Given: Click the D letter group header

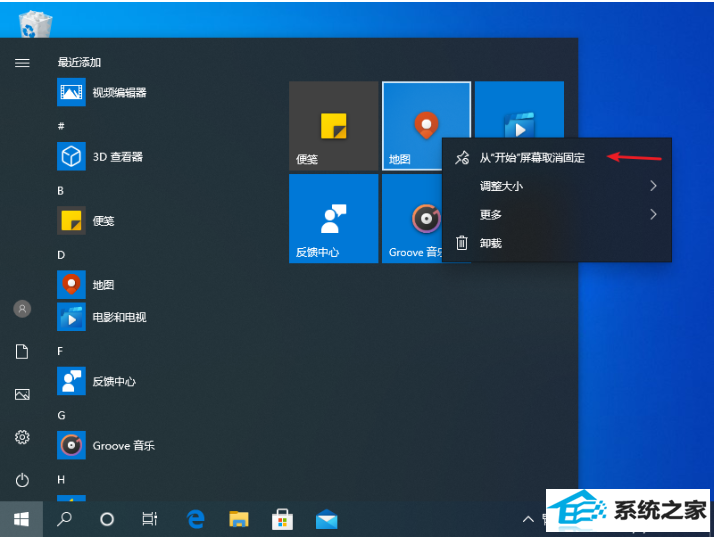Looking at the screenshot, I should click(61, 255).
